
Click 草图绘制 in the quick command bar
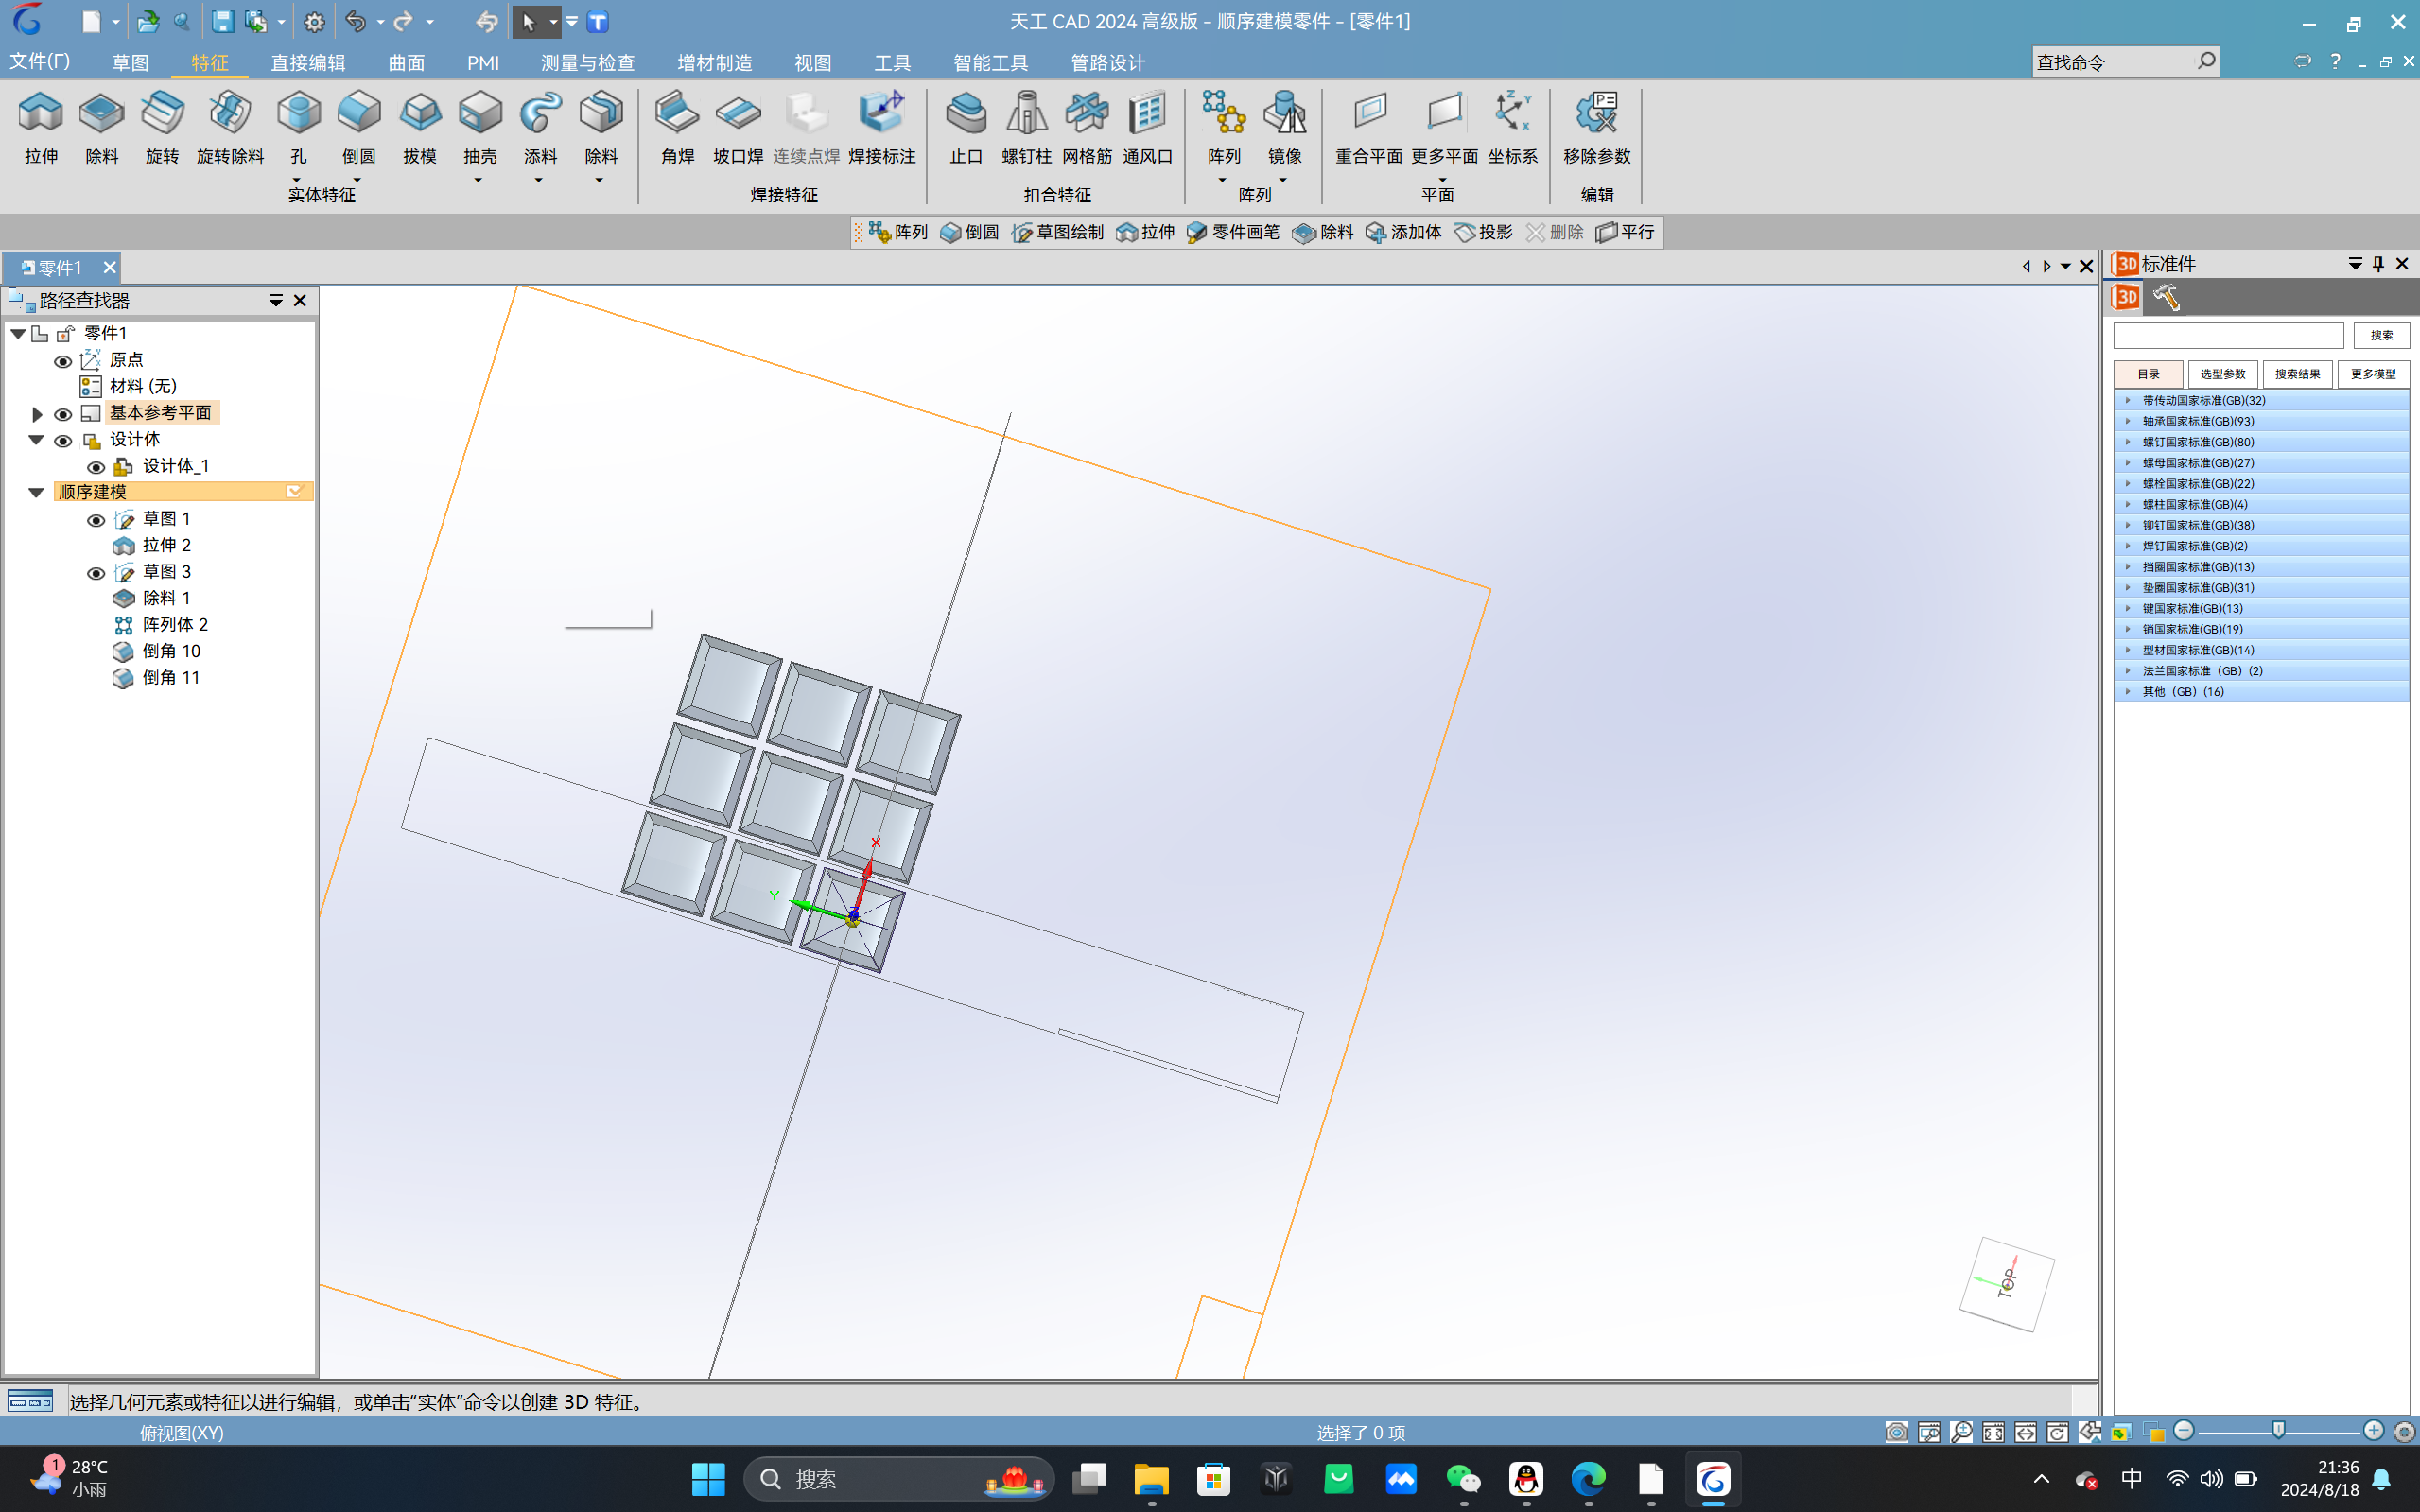pyautogui.click(x=1058, y=232)
